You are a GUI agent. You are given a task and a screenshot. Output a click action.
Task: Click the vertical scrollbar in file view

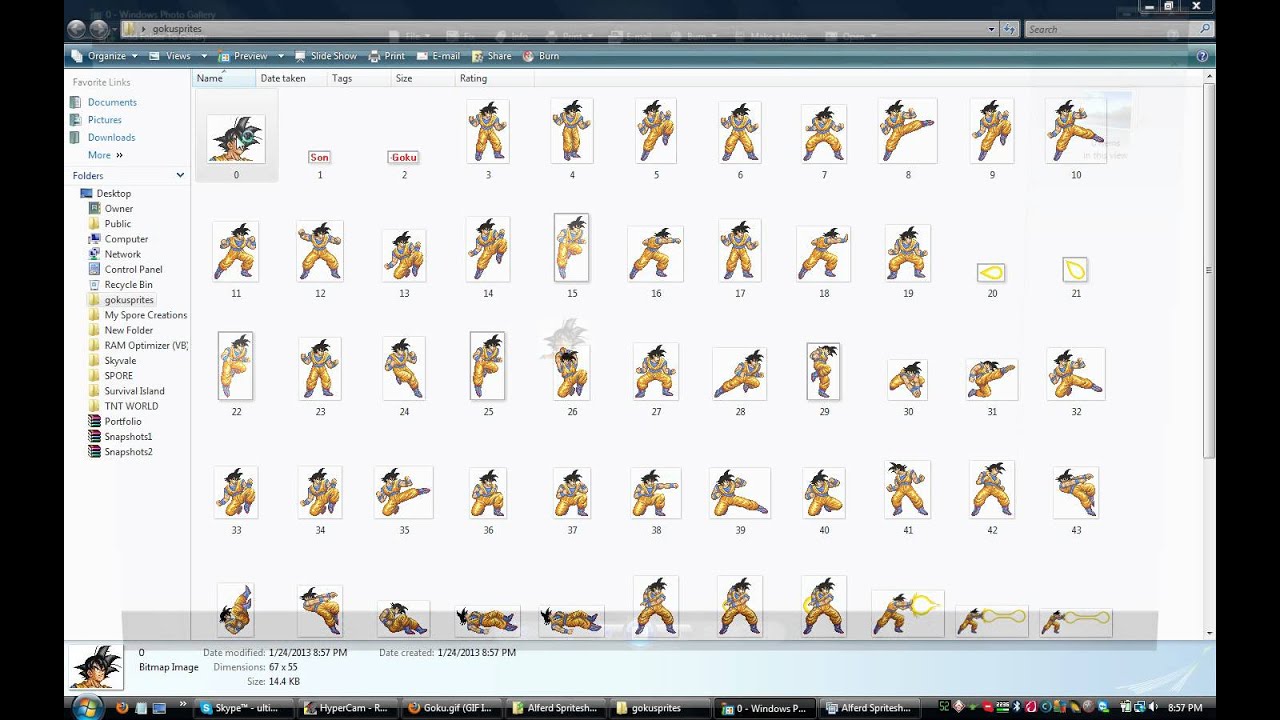pyautogui.click(x=1210, y=270)
